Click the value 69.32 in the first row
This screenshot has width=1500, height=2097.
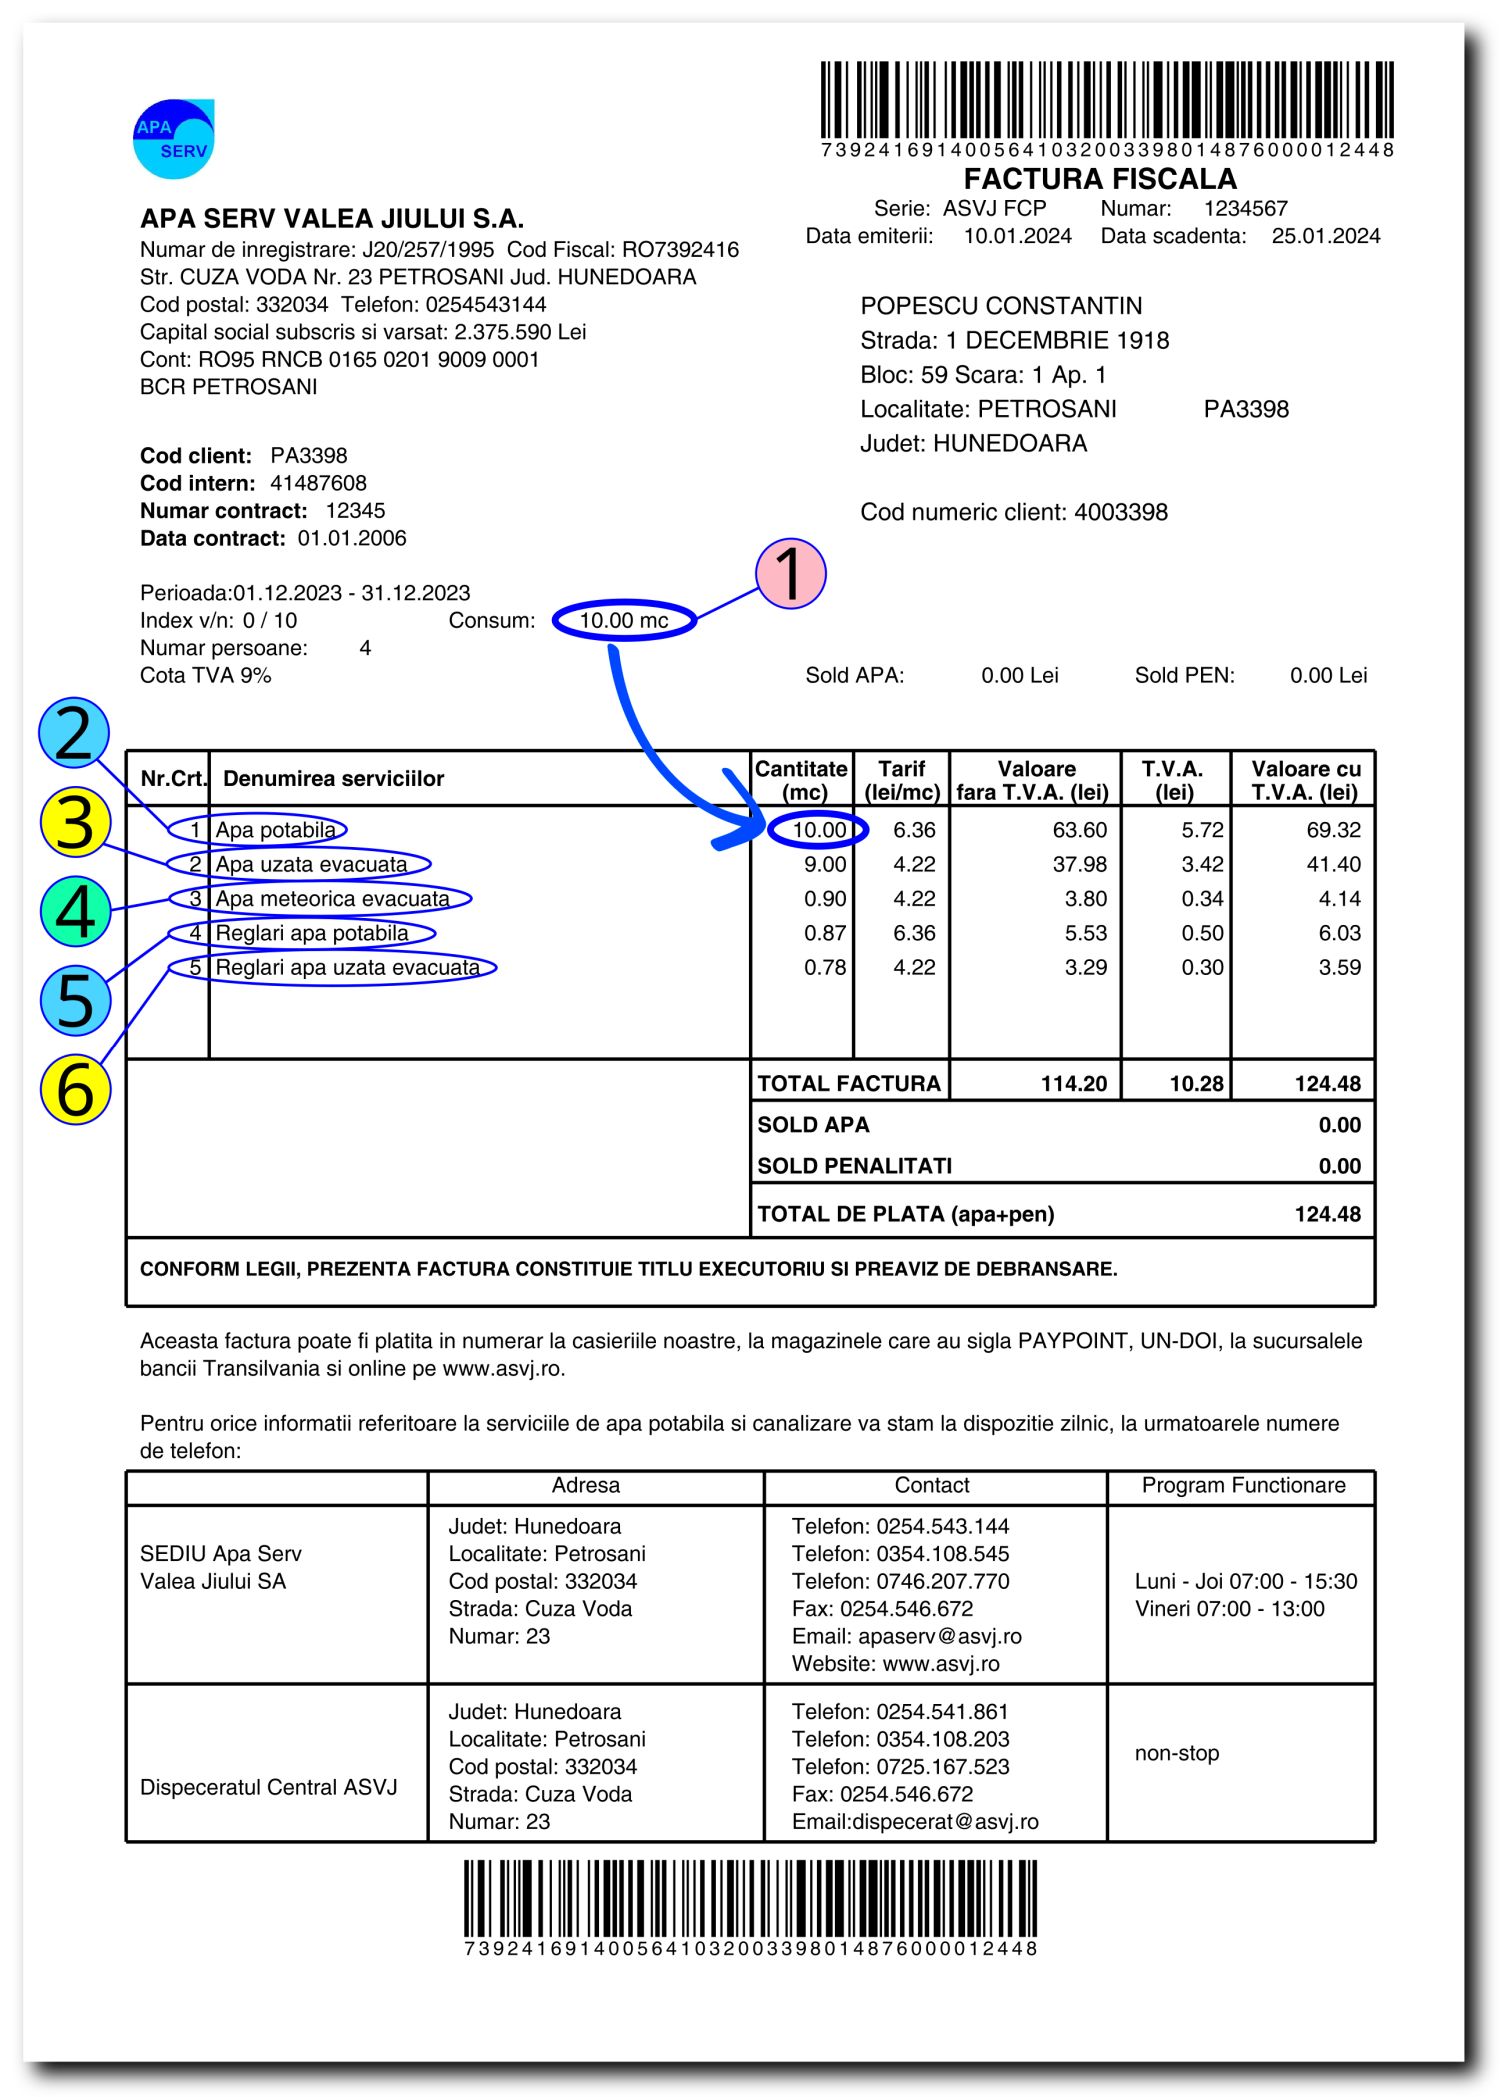pyautogui.click(x=1333, y=830)
